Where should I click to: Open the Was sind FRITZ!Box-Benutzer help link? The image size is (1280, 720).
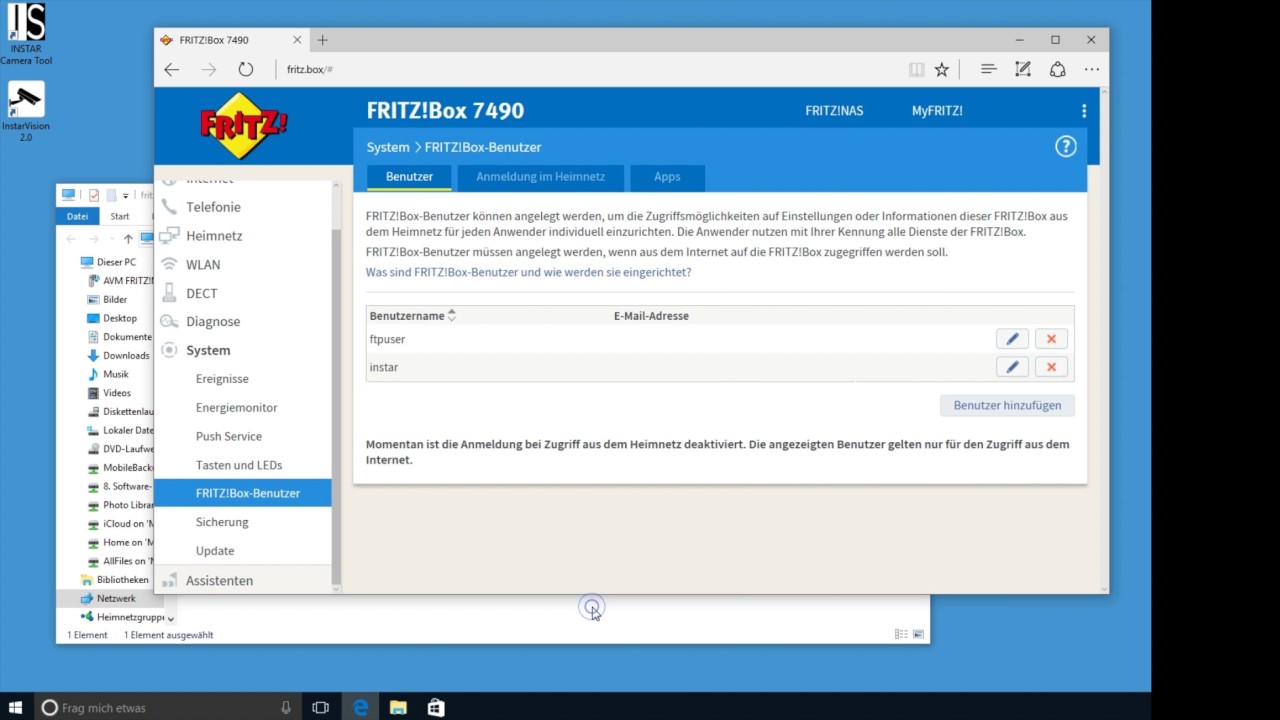(528, 272)
